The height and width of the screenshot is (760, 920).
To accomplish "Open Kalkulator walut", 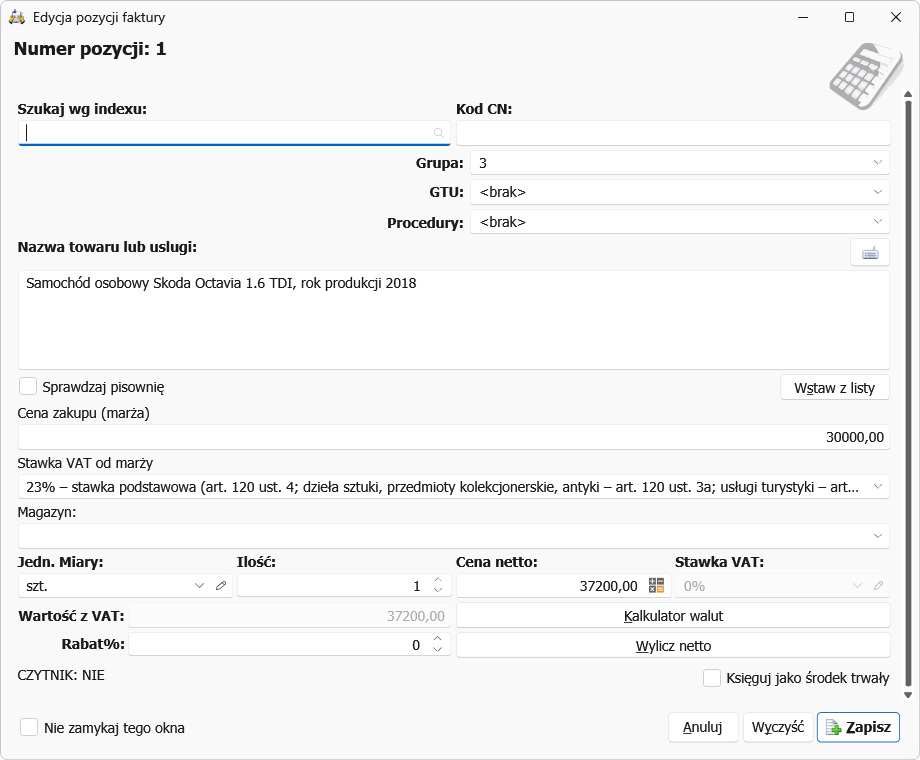I will [x=673, y=616].
